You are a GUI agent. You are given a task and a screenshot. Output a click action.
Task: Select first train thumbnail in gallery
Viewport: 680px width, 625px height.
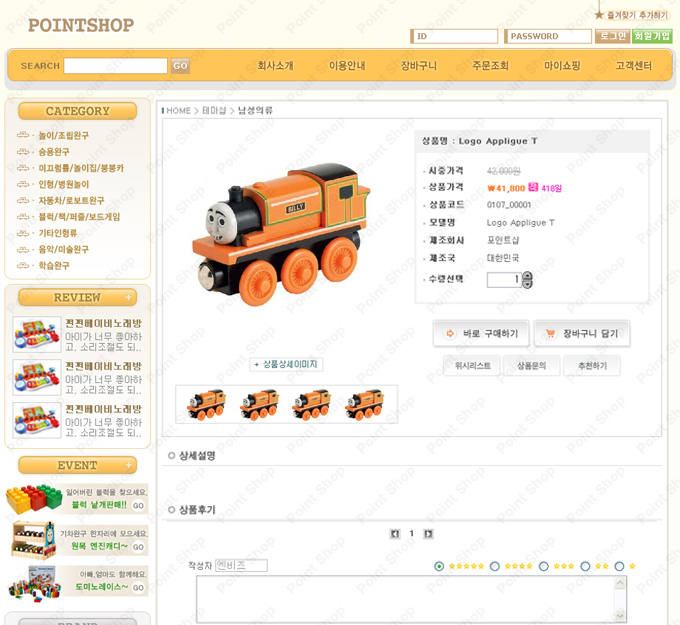(206, 404)
